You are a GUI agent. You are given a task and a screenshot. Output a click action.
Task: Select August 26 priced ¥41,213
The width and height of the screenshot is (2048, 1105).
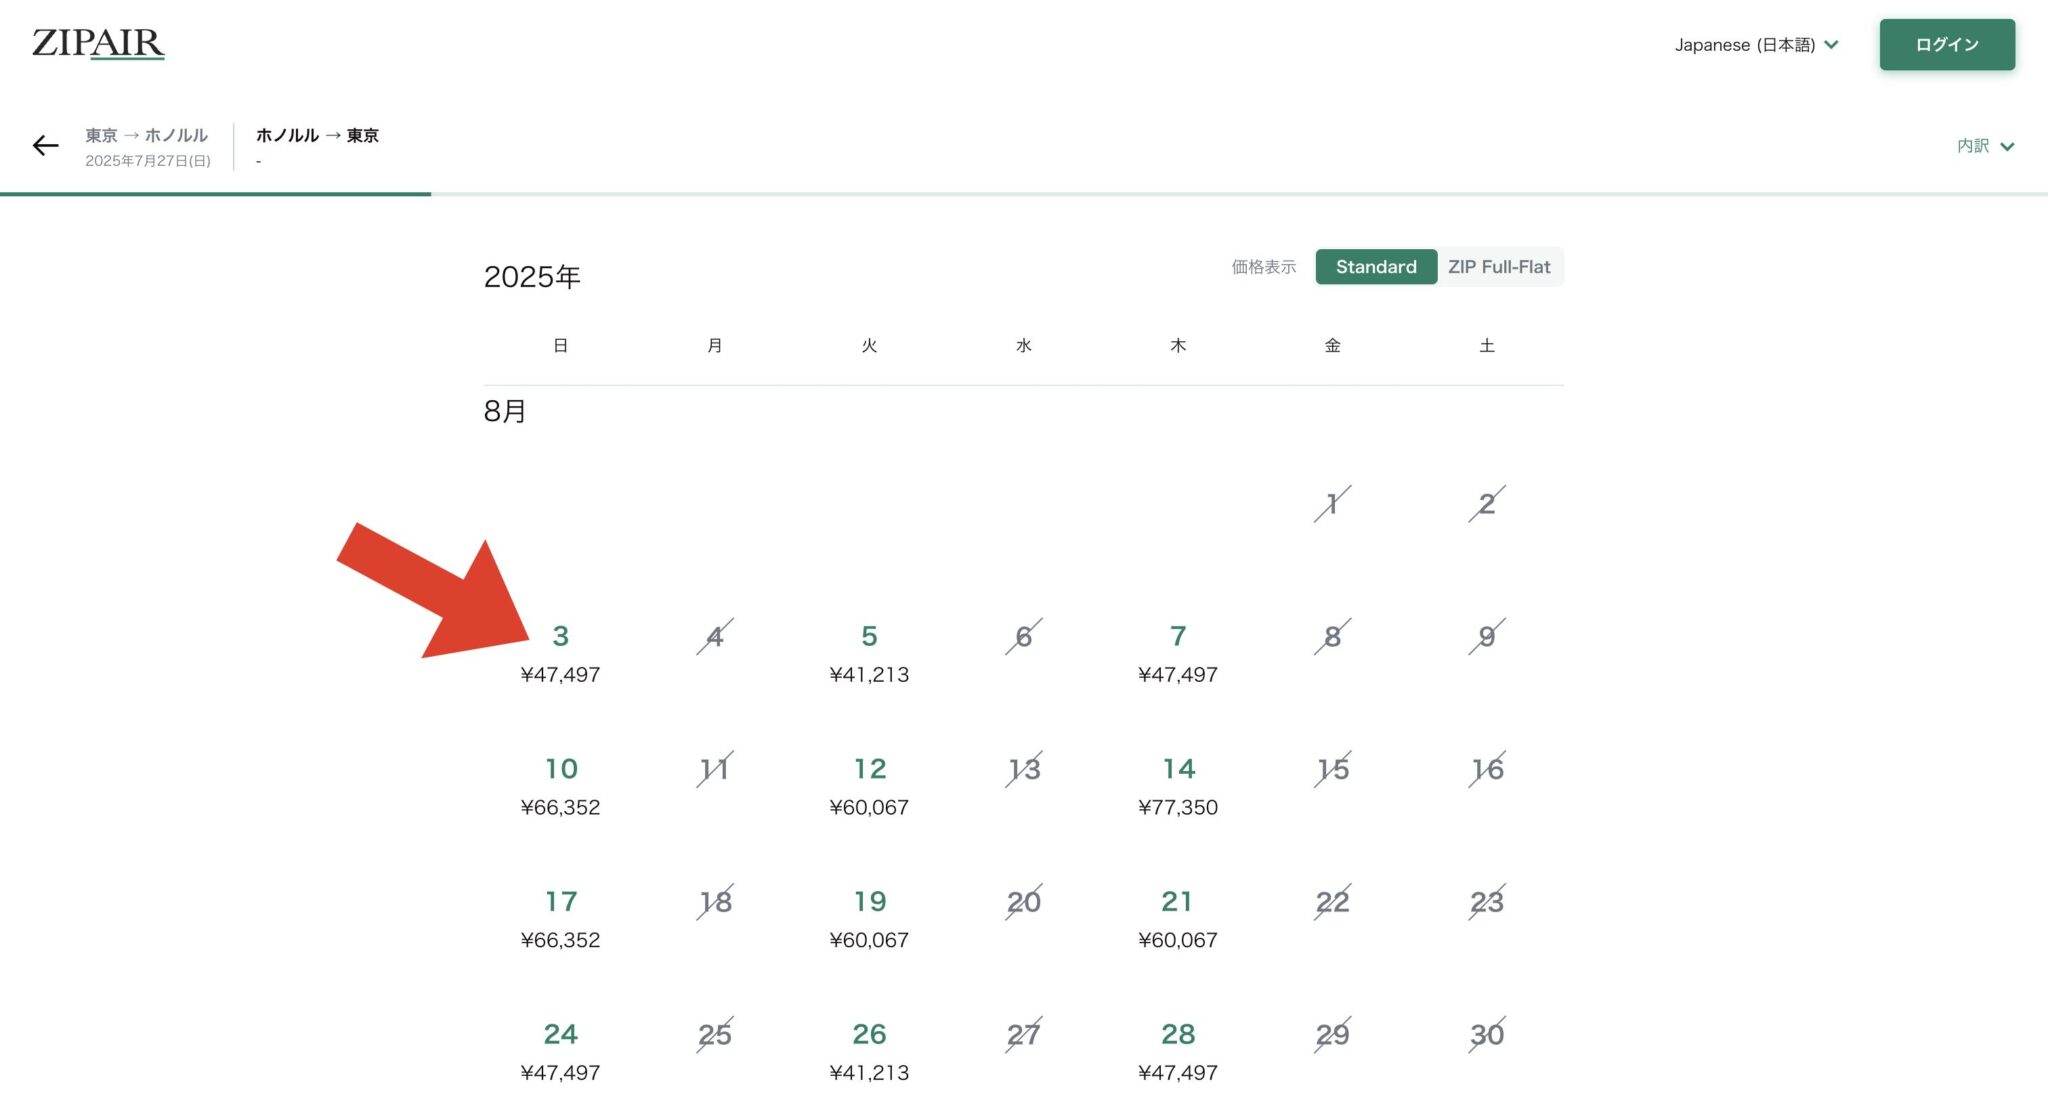(x=869, y=1050)
